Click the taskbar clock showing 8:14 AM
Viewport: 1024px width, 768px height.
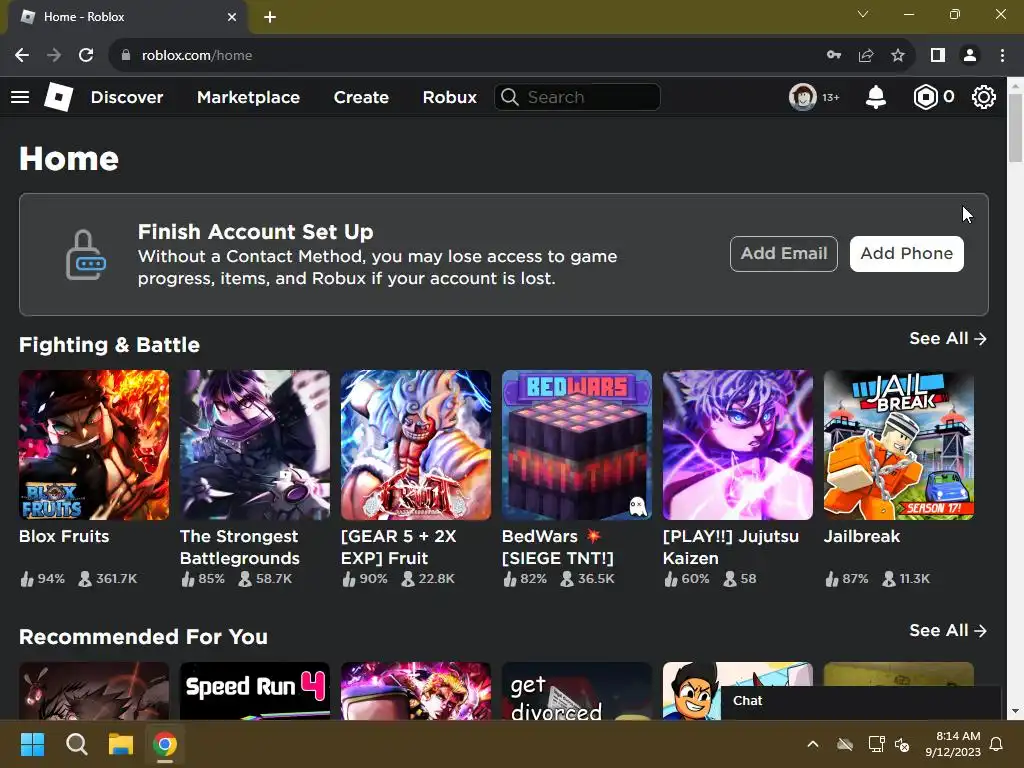tap(953, 744)
